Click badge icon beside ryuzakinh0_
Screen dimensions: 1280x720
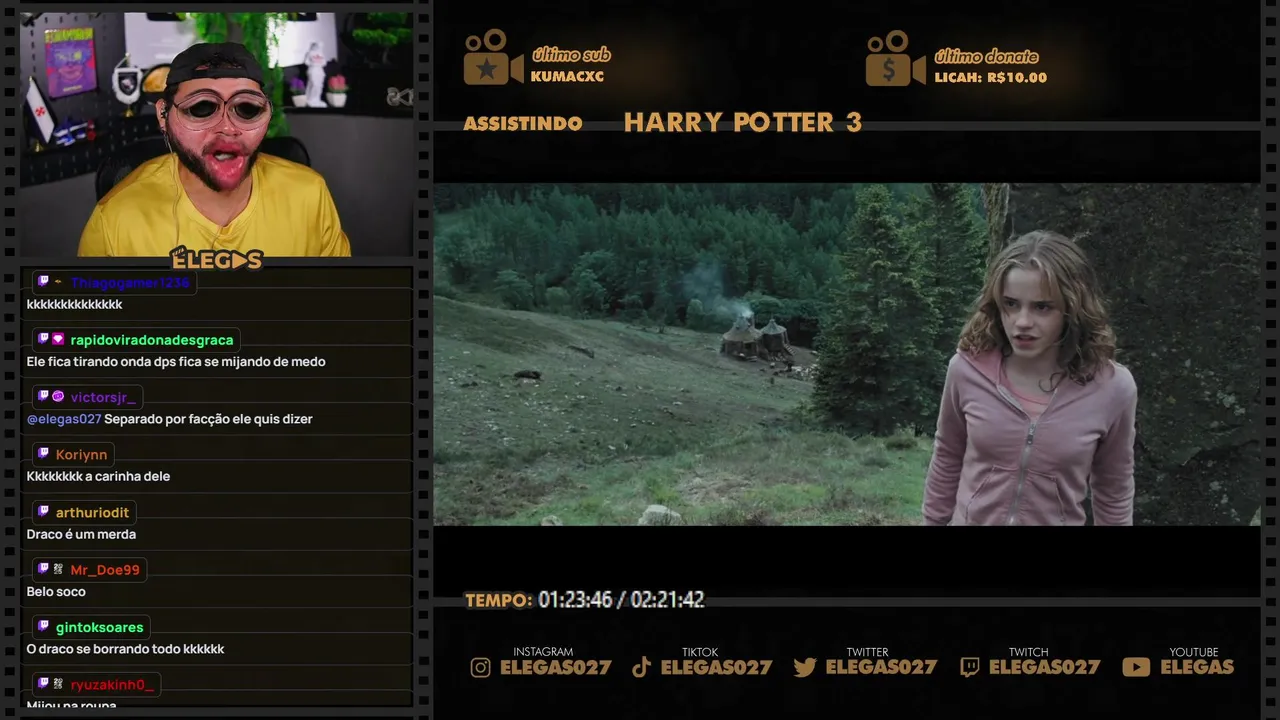(x=58, y=684)
